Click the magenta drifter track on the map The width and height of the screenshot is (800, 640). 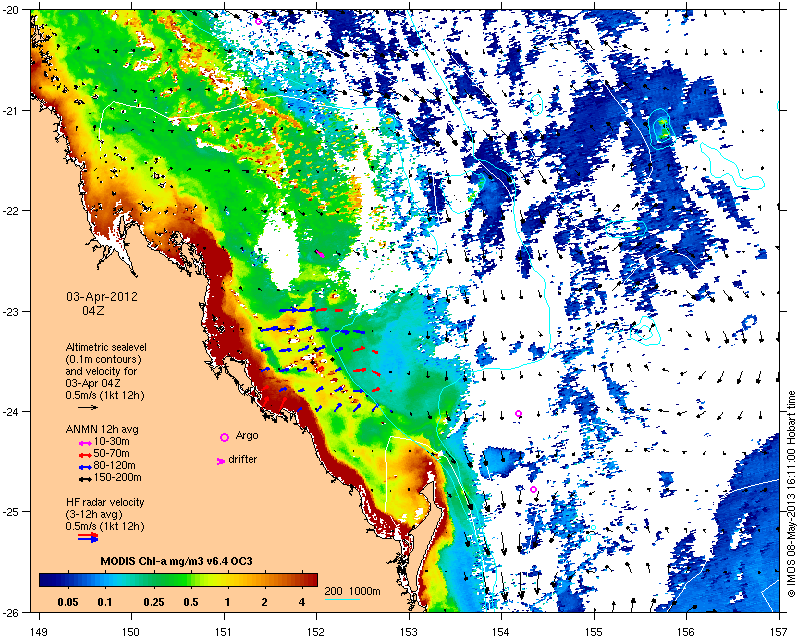tap(320, 253)
